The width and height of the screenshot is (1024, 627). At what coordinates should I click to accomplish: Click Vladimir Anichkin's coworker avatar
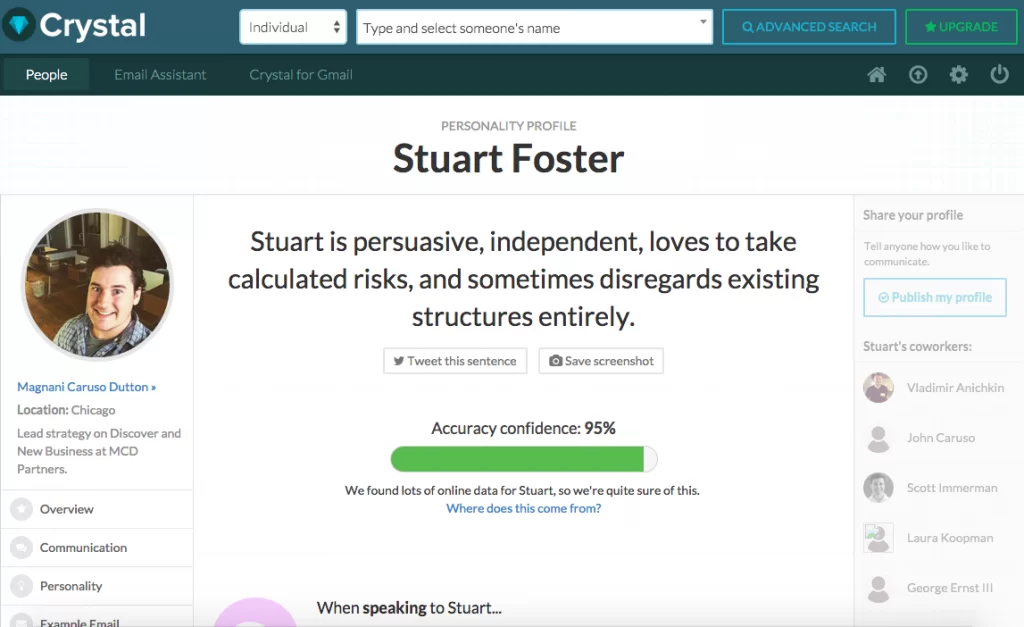(878, 388)
